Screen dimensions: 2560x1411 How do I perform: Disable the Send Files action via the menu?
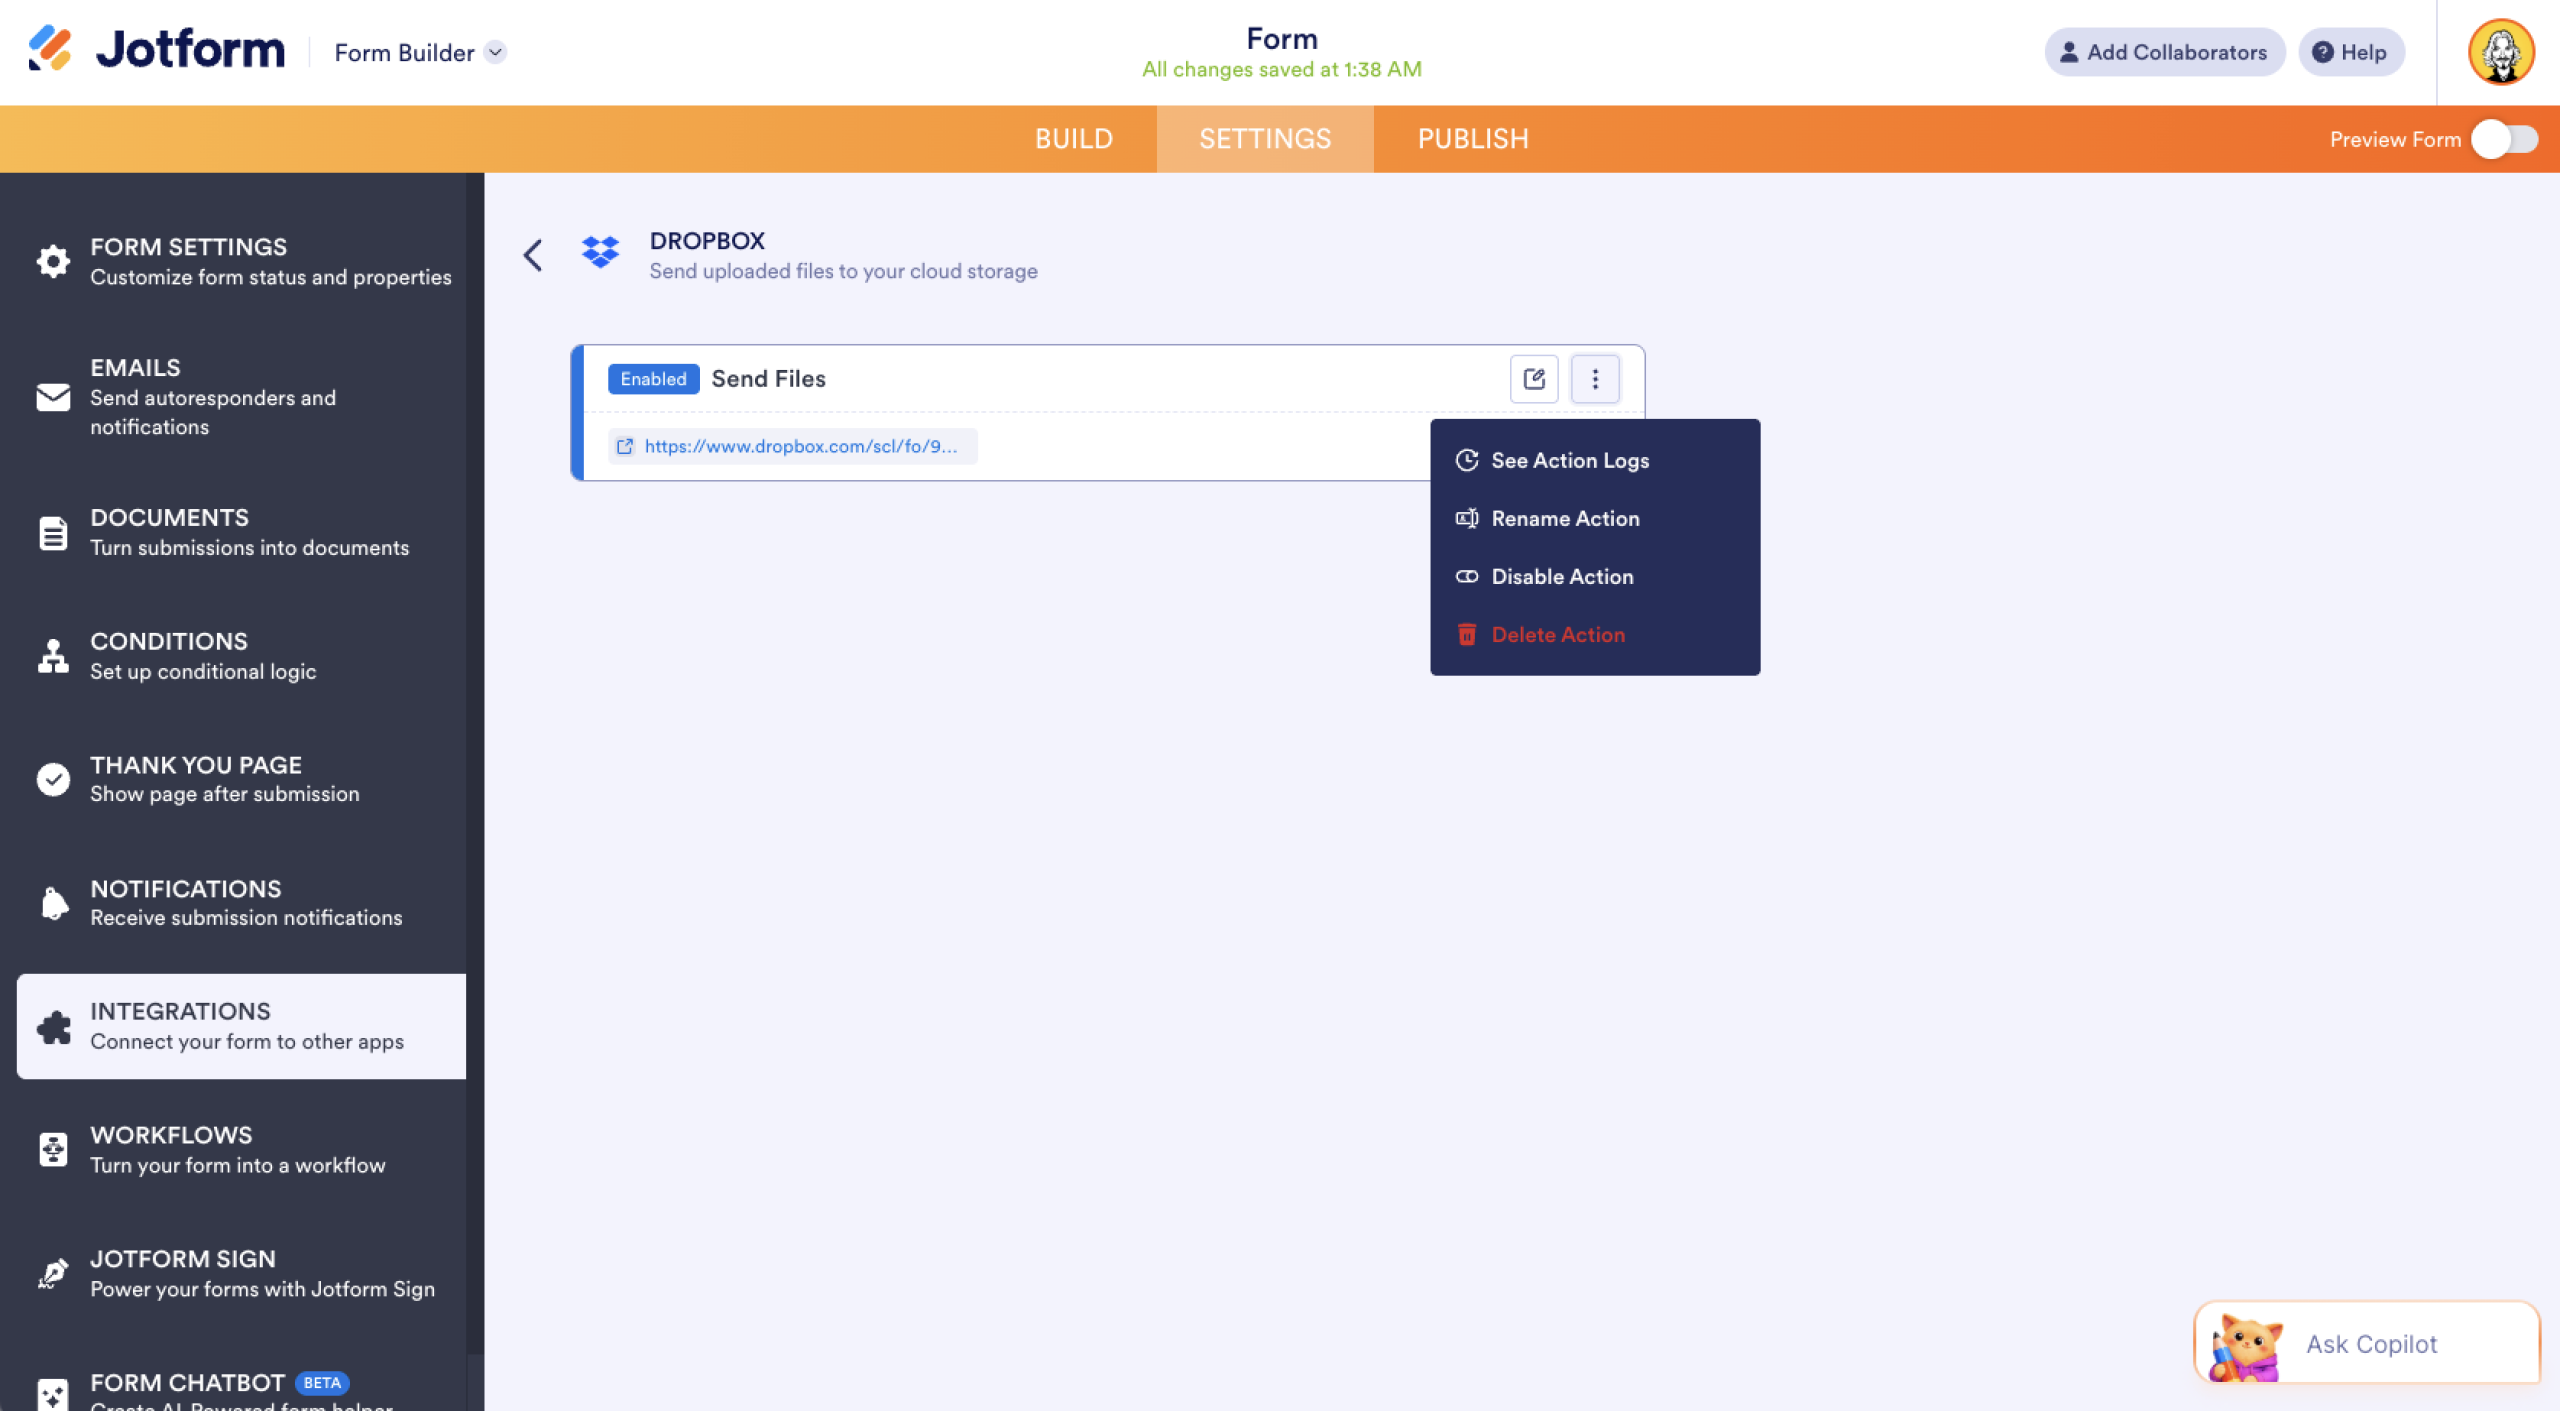click(1561, 576)
